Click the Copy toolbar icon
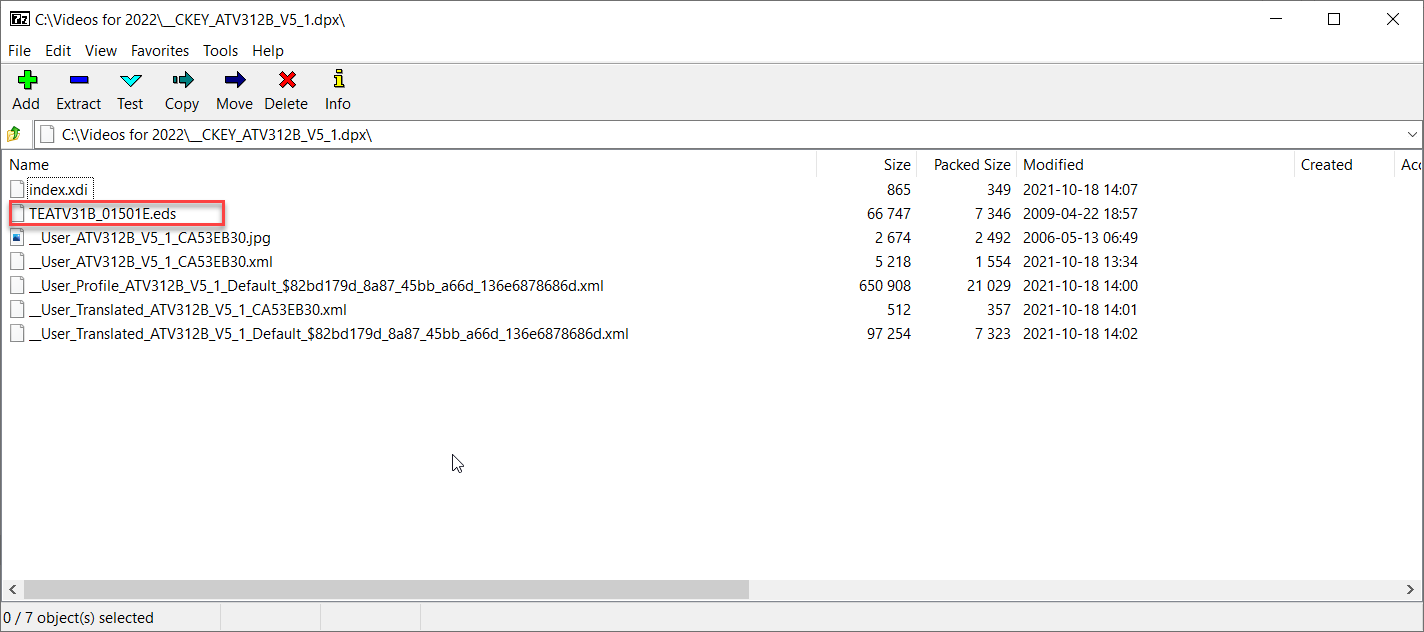Viewport: 1424px width, 632px height. point(182,80)
